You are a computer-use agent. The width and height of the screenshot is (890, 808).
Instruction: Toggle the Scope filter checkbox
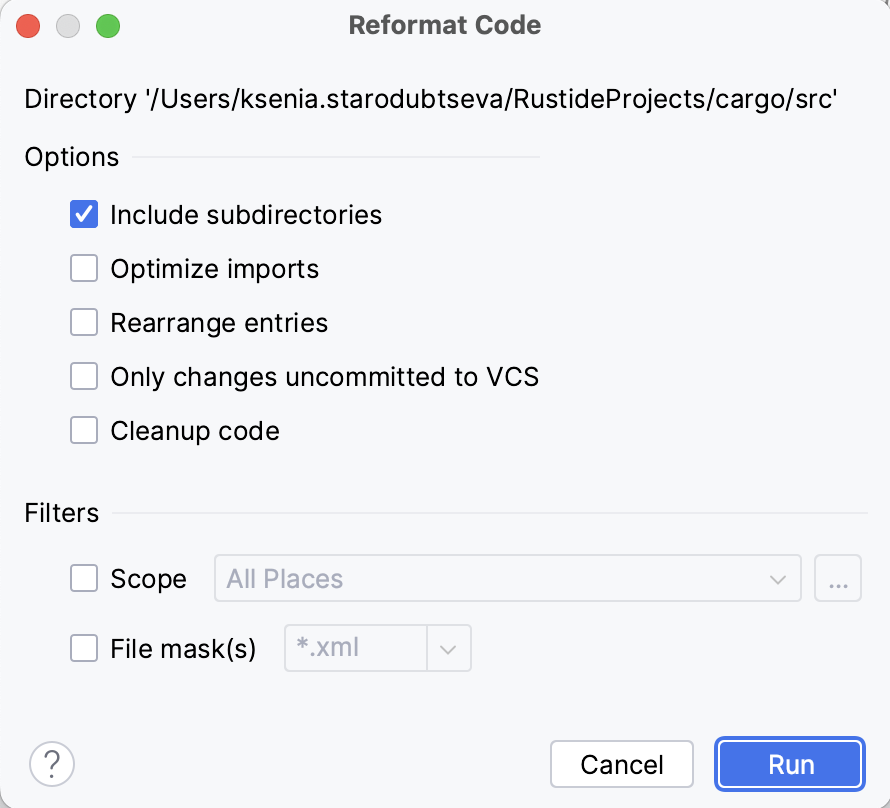(x=84, y=578)
